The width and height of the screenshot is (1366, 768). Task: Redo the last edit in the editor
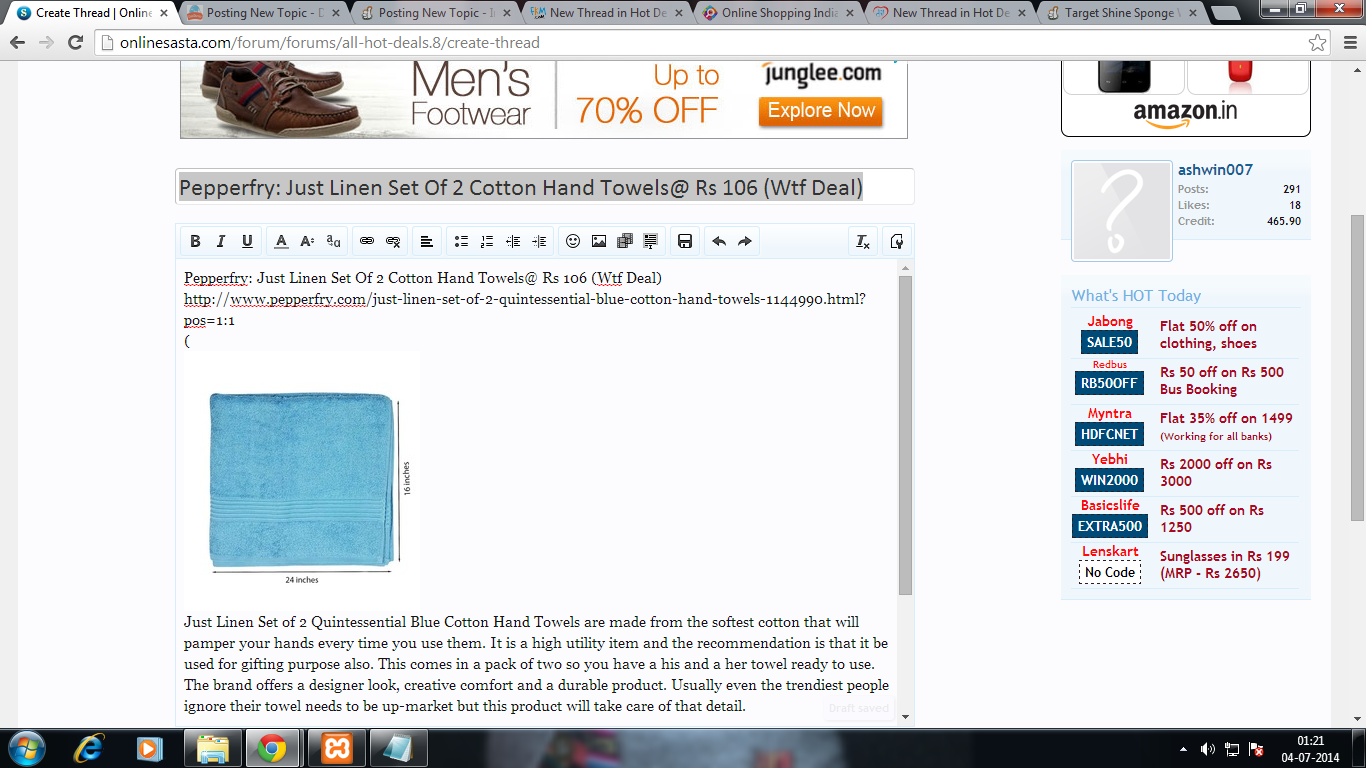[745, 241]
